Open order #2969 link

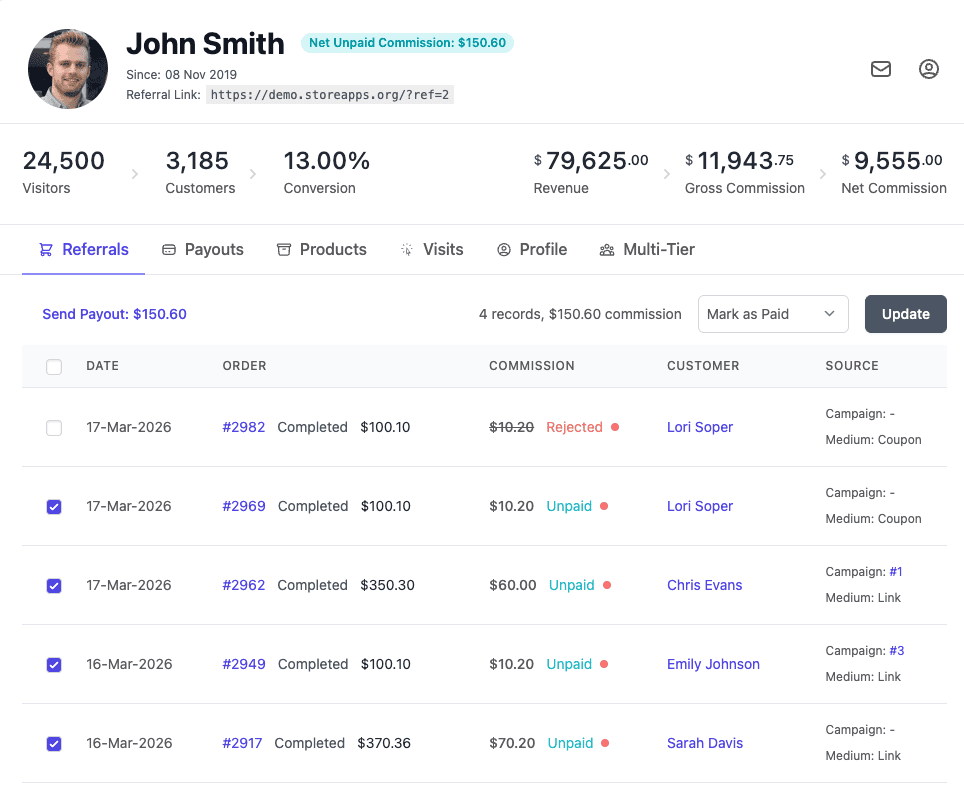point(243,506)
